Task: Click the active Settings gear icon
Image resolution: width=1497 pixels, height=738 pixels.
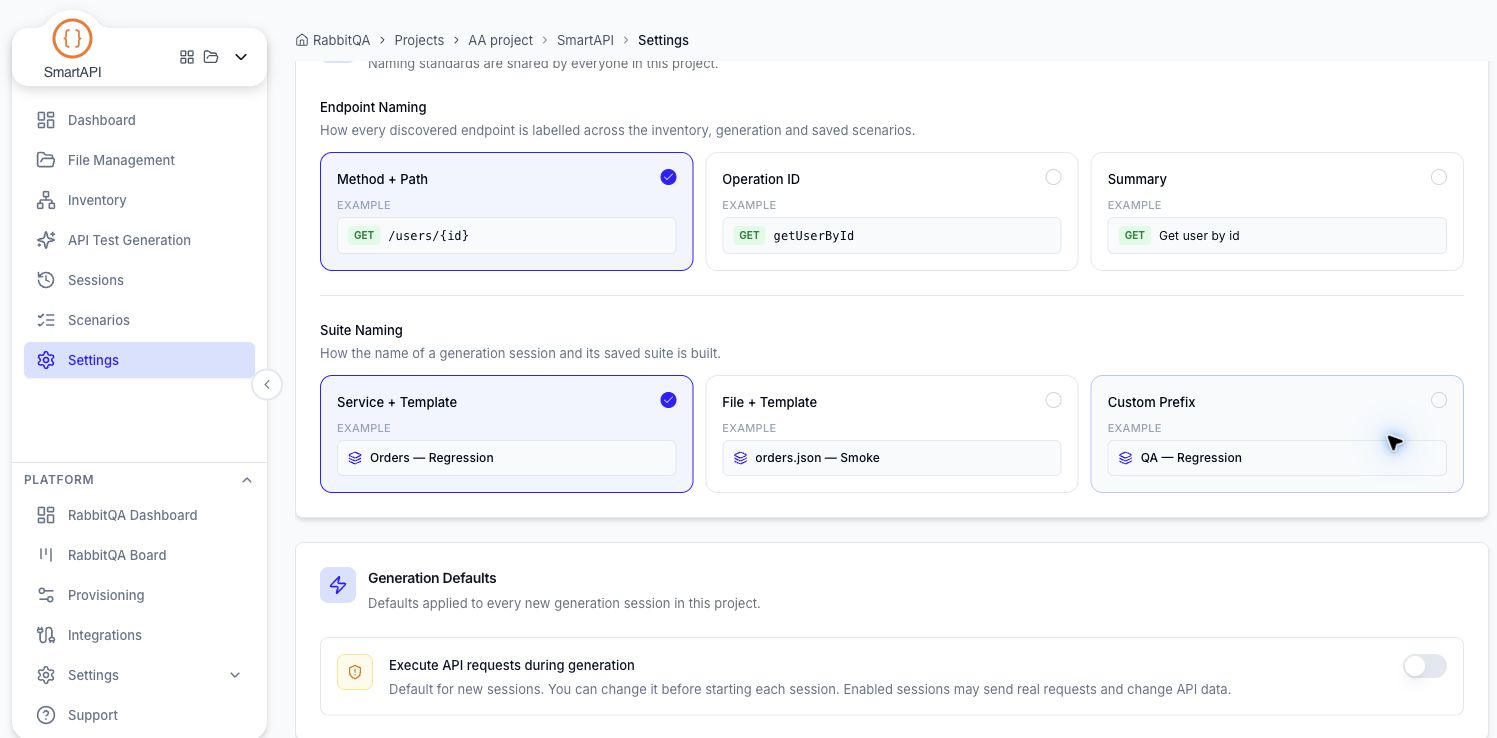Action: click(46, 360)
